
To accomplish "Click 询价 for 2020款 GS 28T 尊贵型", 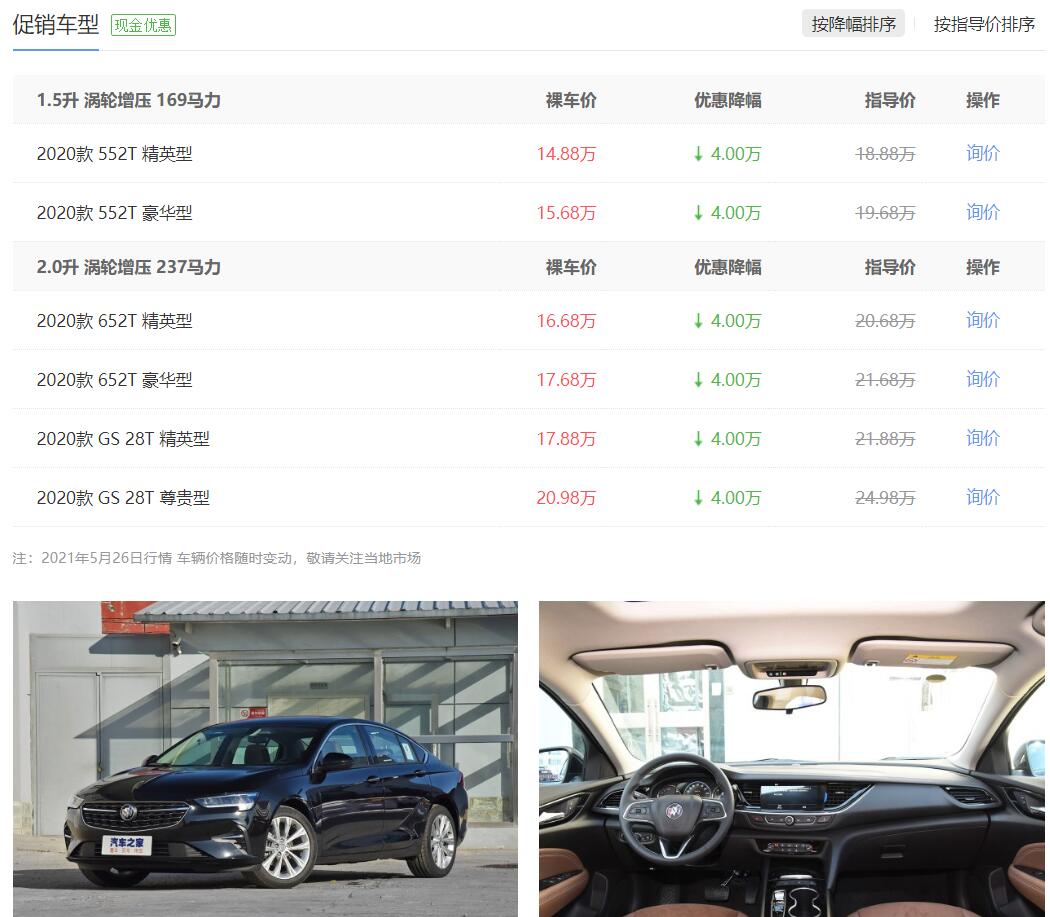I will coord(982,497).
